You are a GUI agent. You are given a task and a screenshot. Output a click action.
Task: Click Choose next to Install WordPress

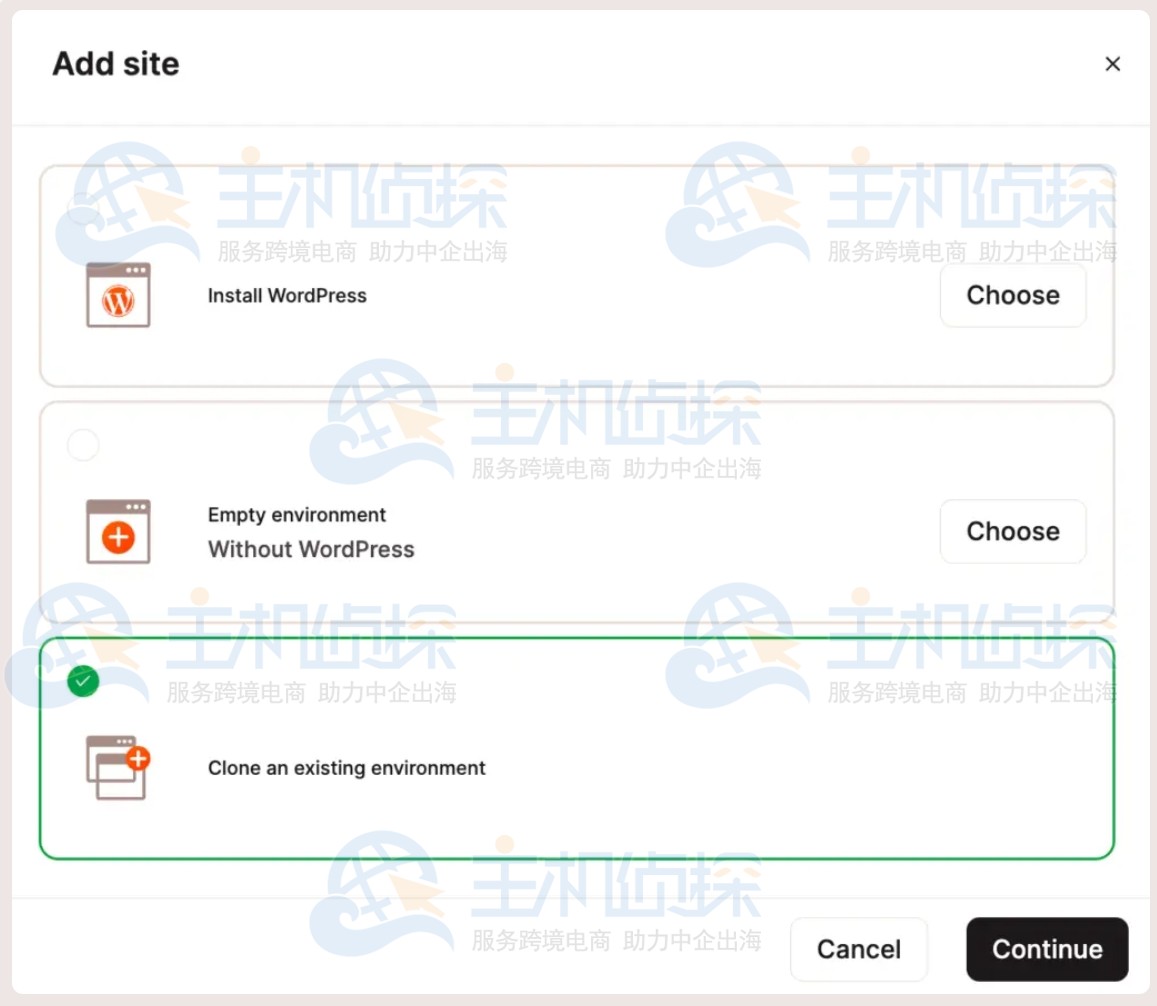click(1012, 295)
